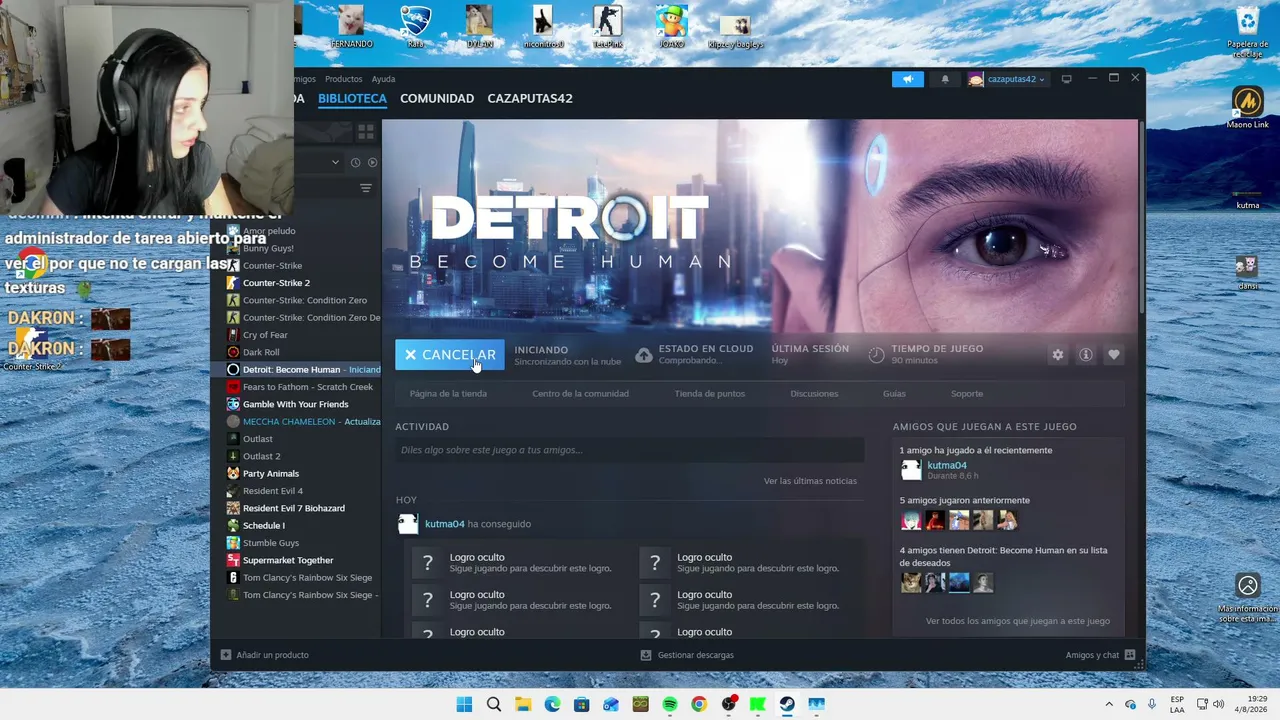
Task: Click the Steam taskbar icon
Action: click(787, 704)
